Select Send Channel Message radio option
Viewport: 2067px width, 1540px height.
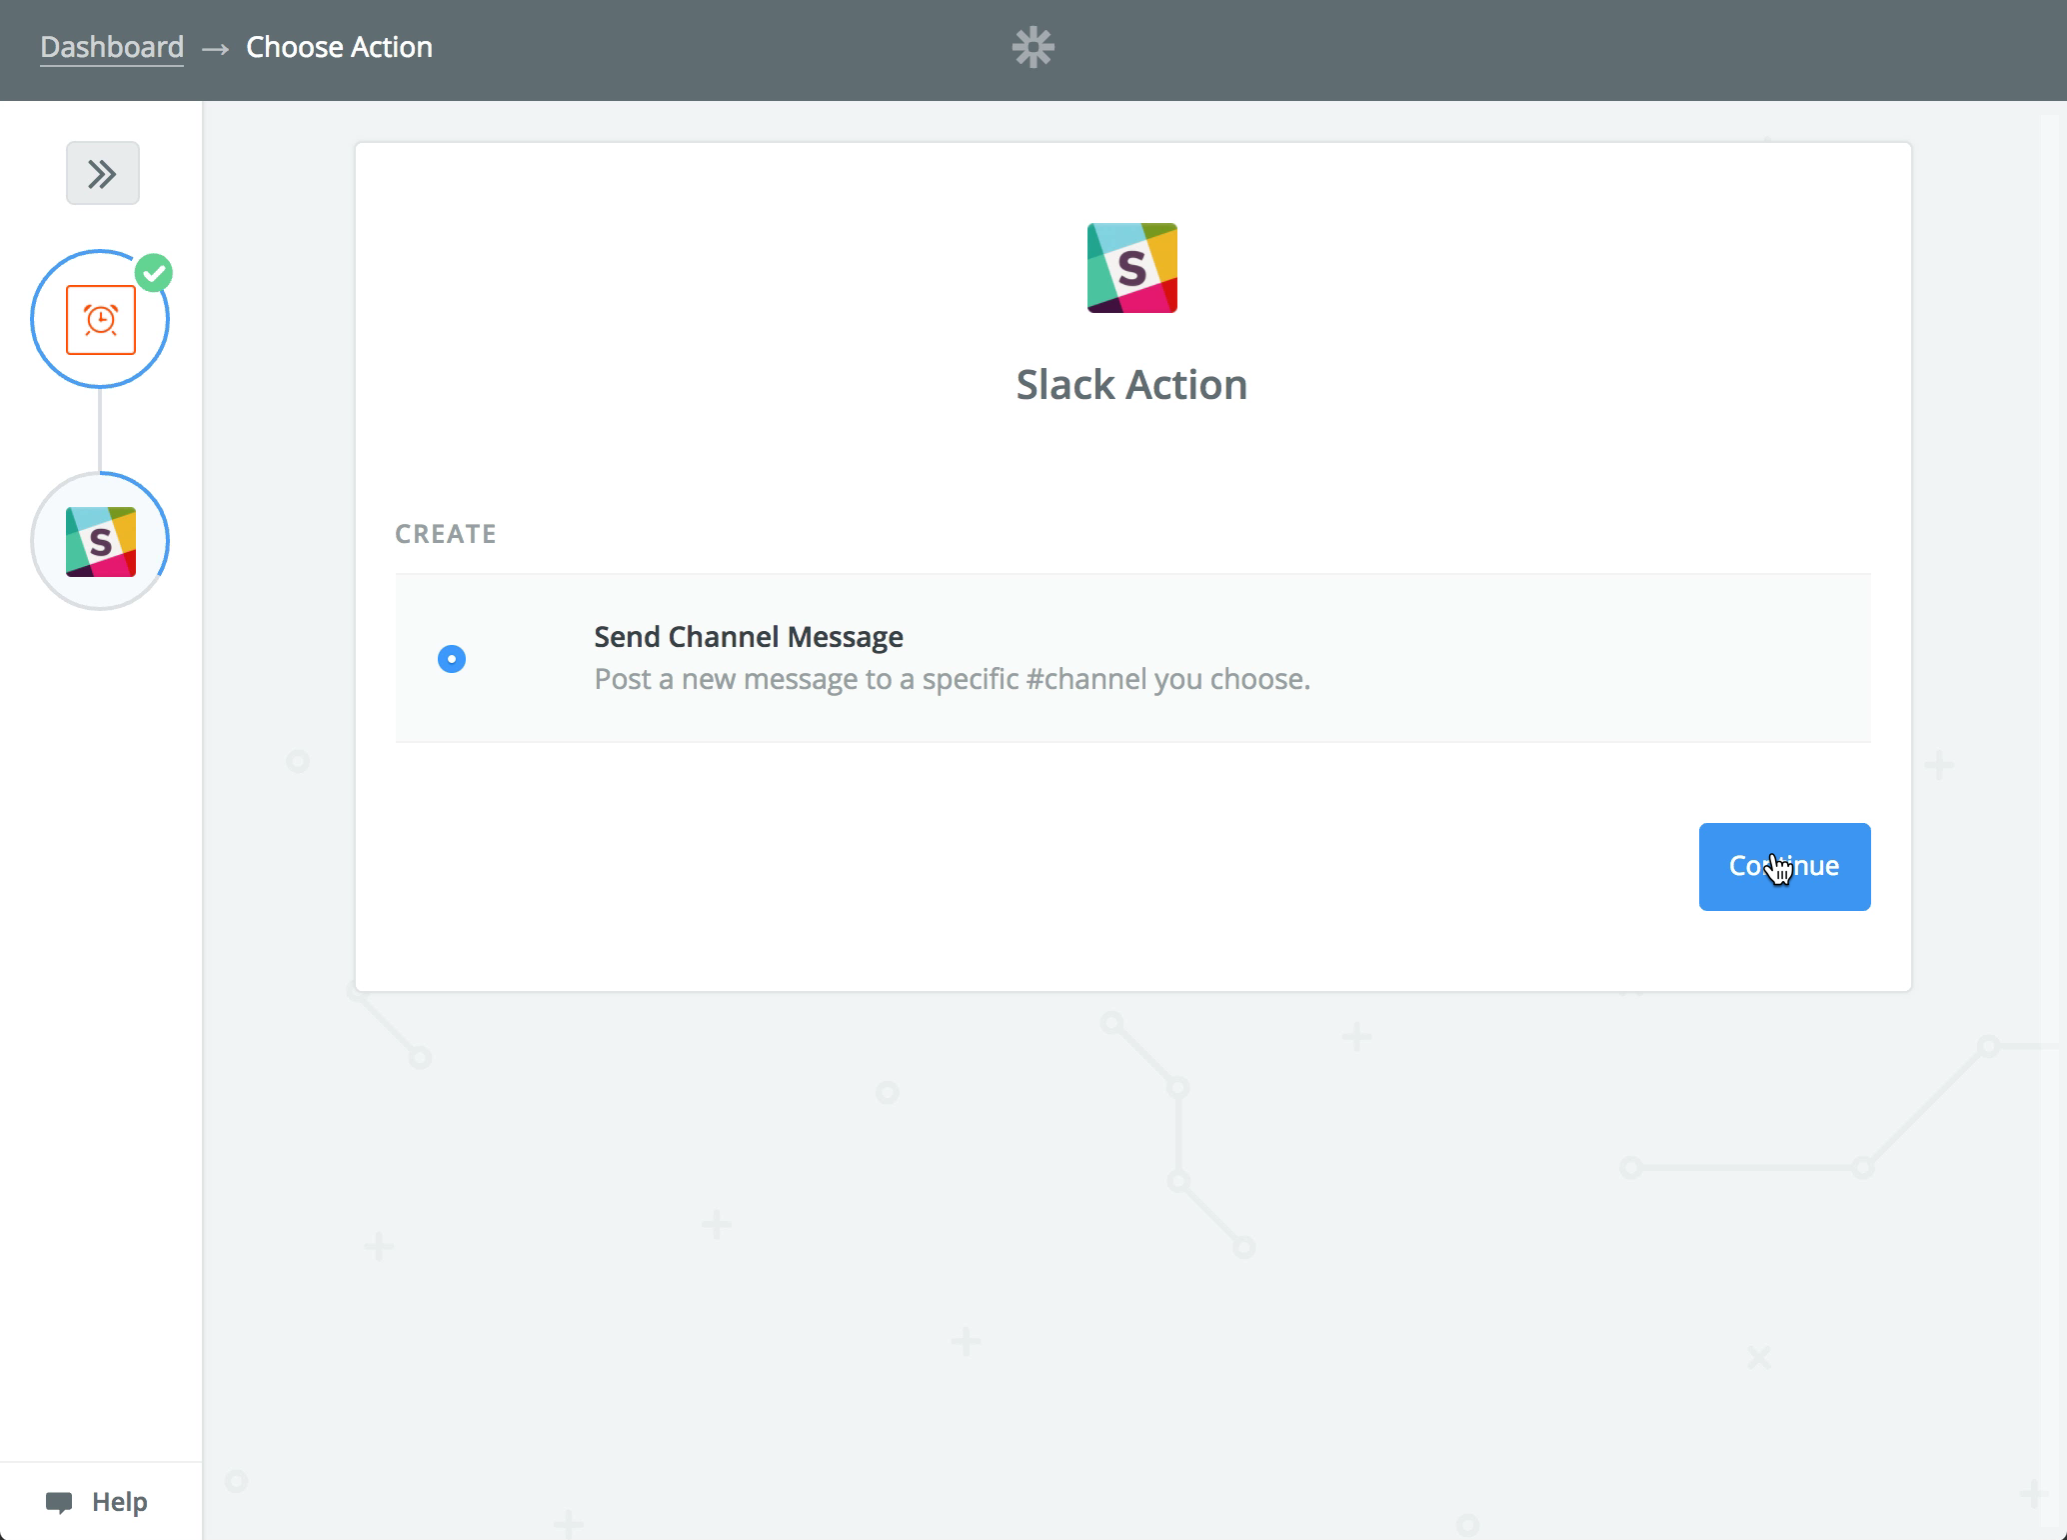(x=452, y=659)
